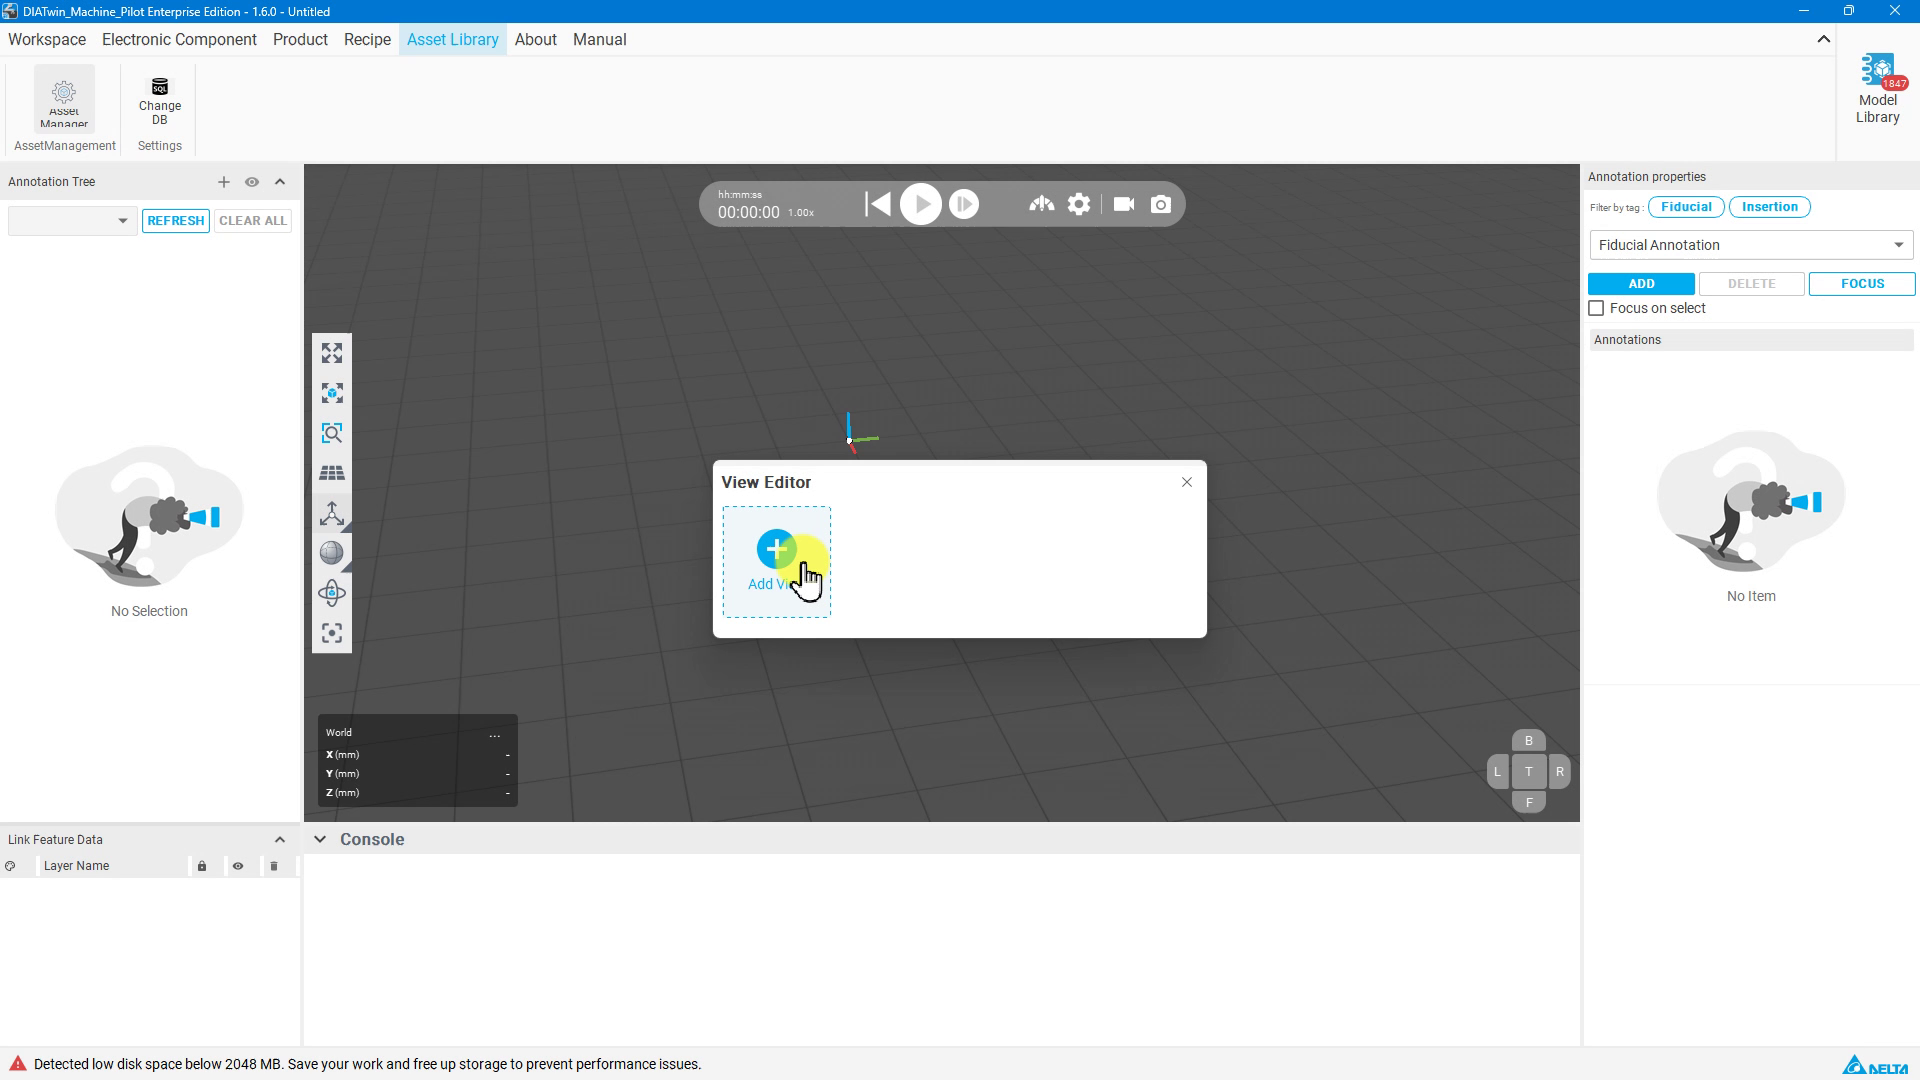Click the orbit camera icon
Viewport: 1920px width, 1080px height.
click(x=332, y=593)
